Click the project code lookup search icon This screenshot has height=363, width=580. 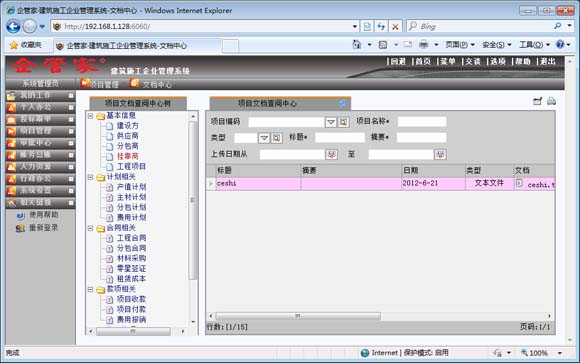point(343,122)
